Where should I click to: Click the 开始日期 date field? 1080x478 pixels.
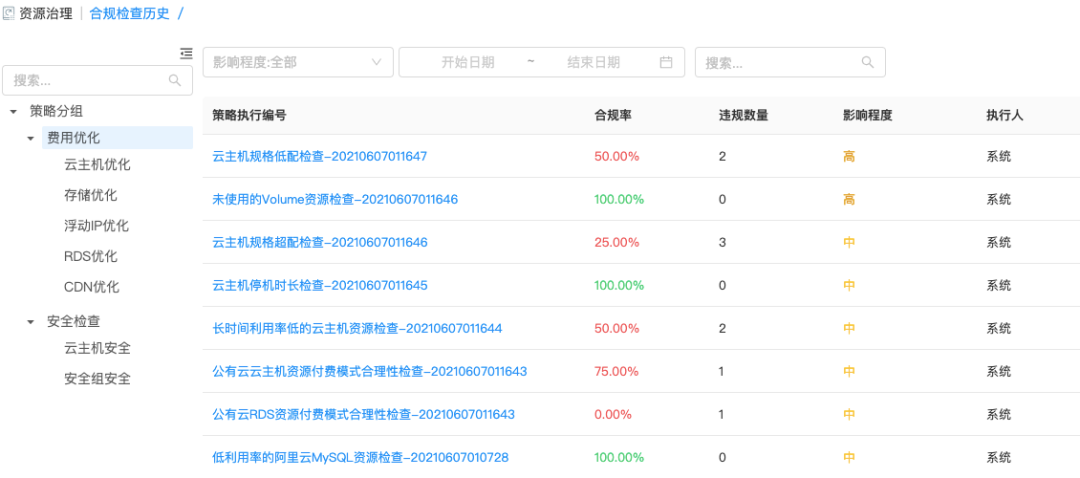click(468, 62)
